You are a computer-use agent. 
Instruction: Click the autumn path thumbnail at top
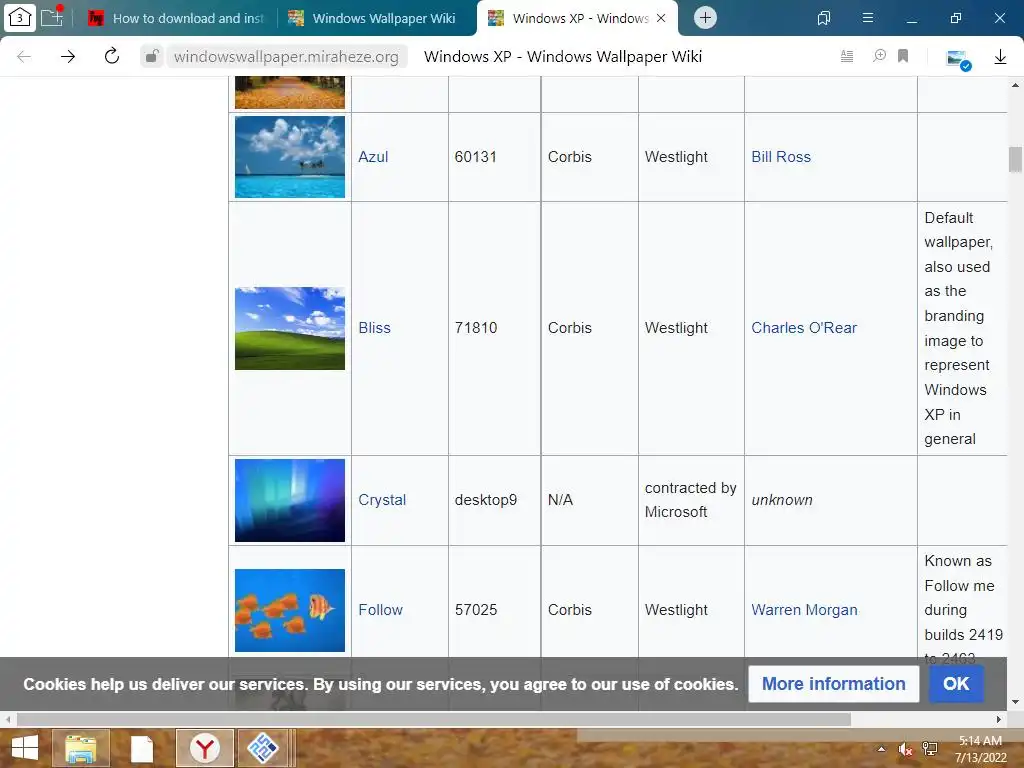pyautogui.click(x=290, y=92)
